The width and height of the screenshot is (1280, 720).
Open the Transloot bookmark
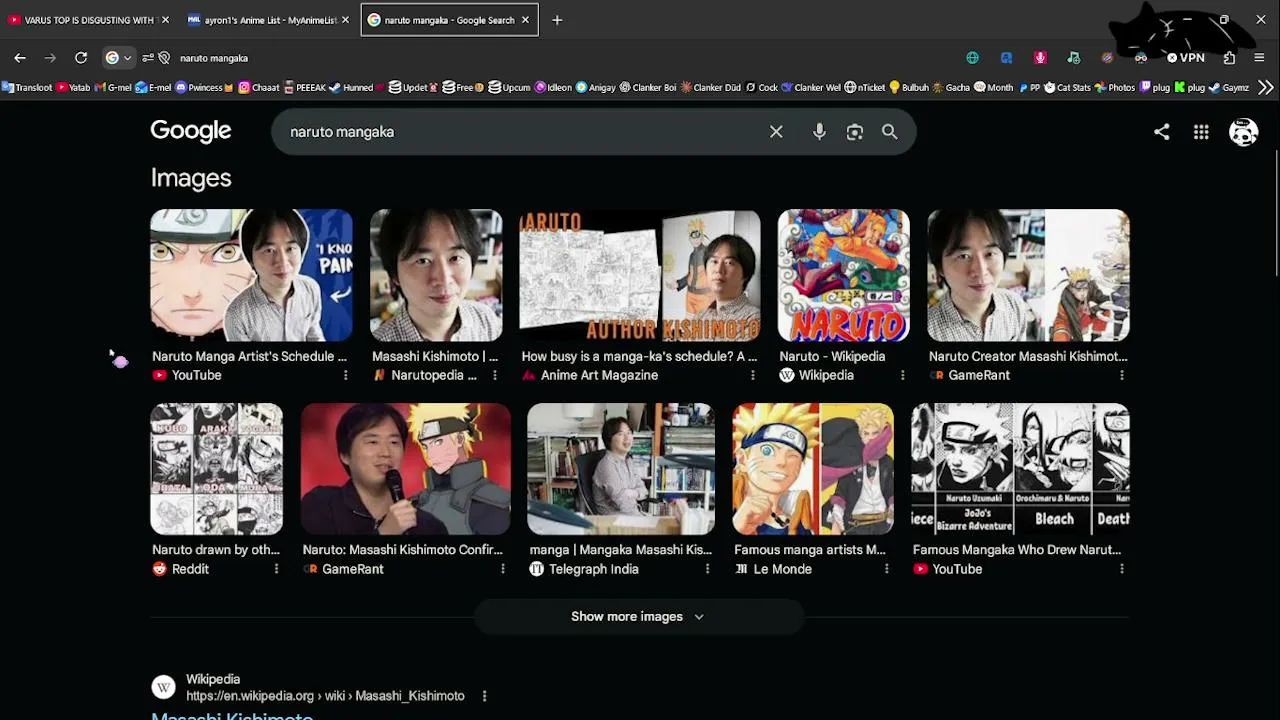coord(27,88)
